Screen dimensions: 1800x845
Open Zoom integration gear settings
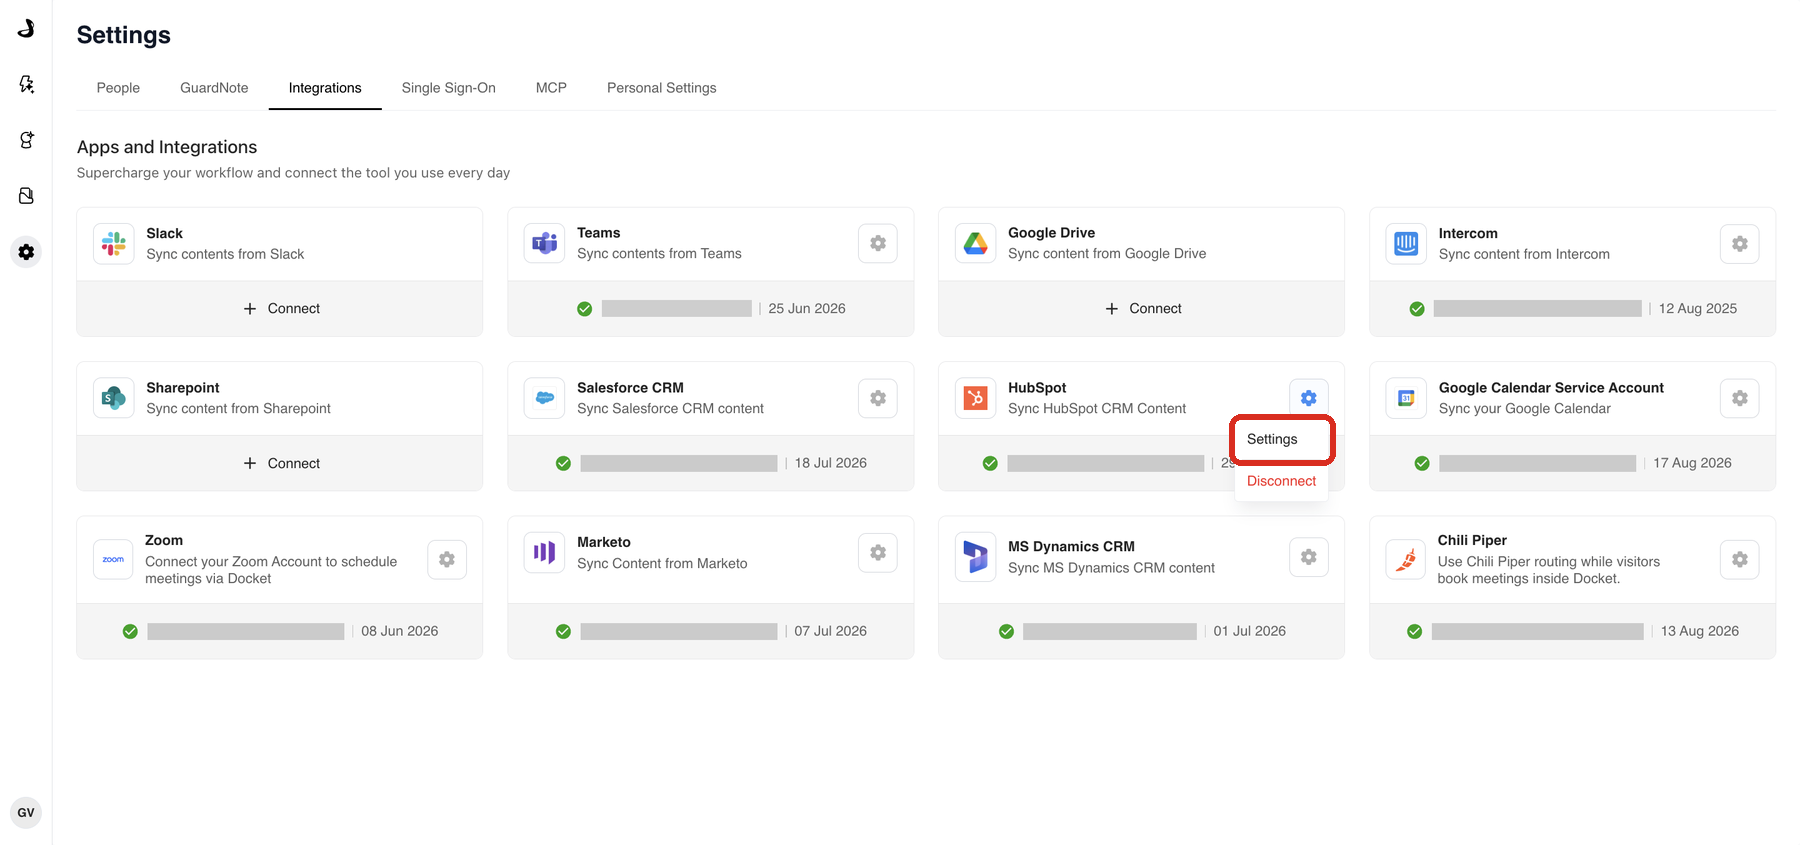coord(447,559)
